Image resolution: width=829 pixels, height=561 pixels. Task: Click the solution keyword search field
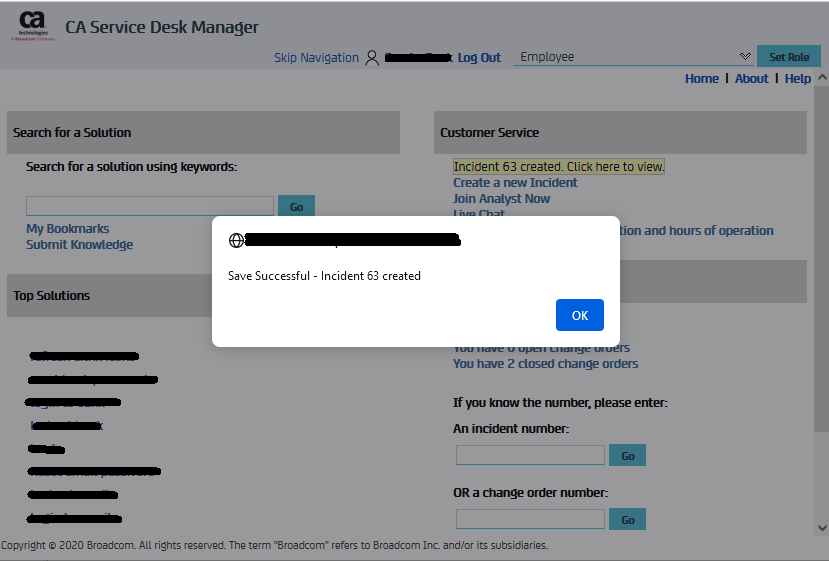coord(150,206)
